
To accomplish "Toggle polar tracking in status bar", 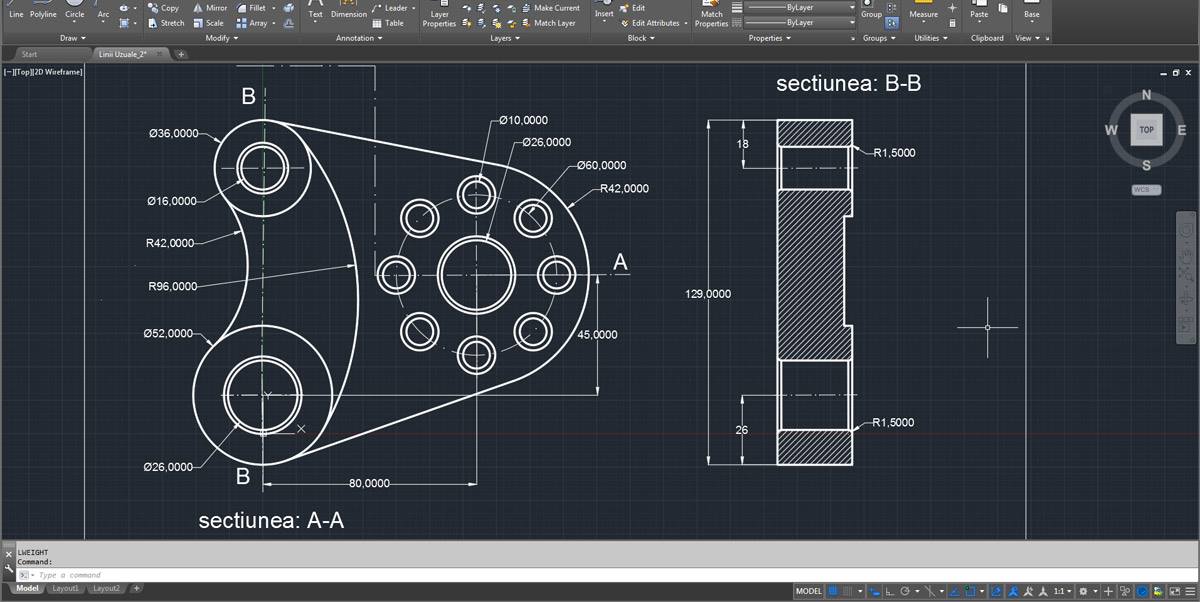I will tap(905, 591).
